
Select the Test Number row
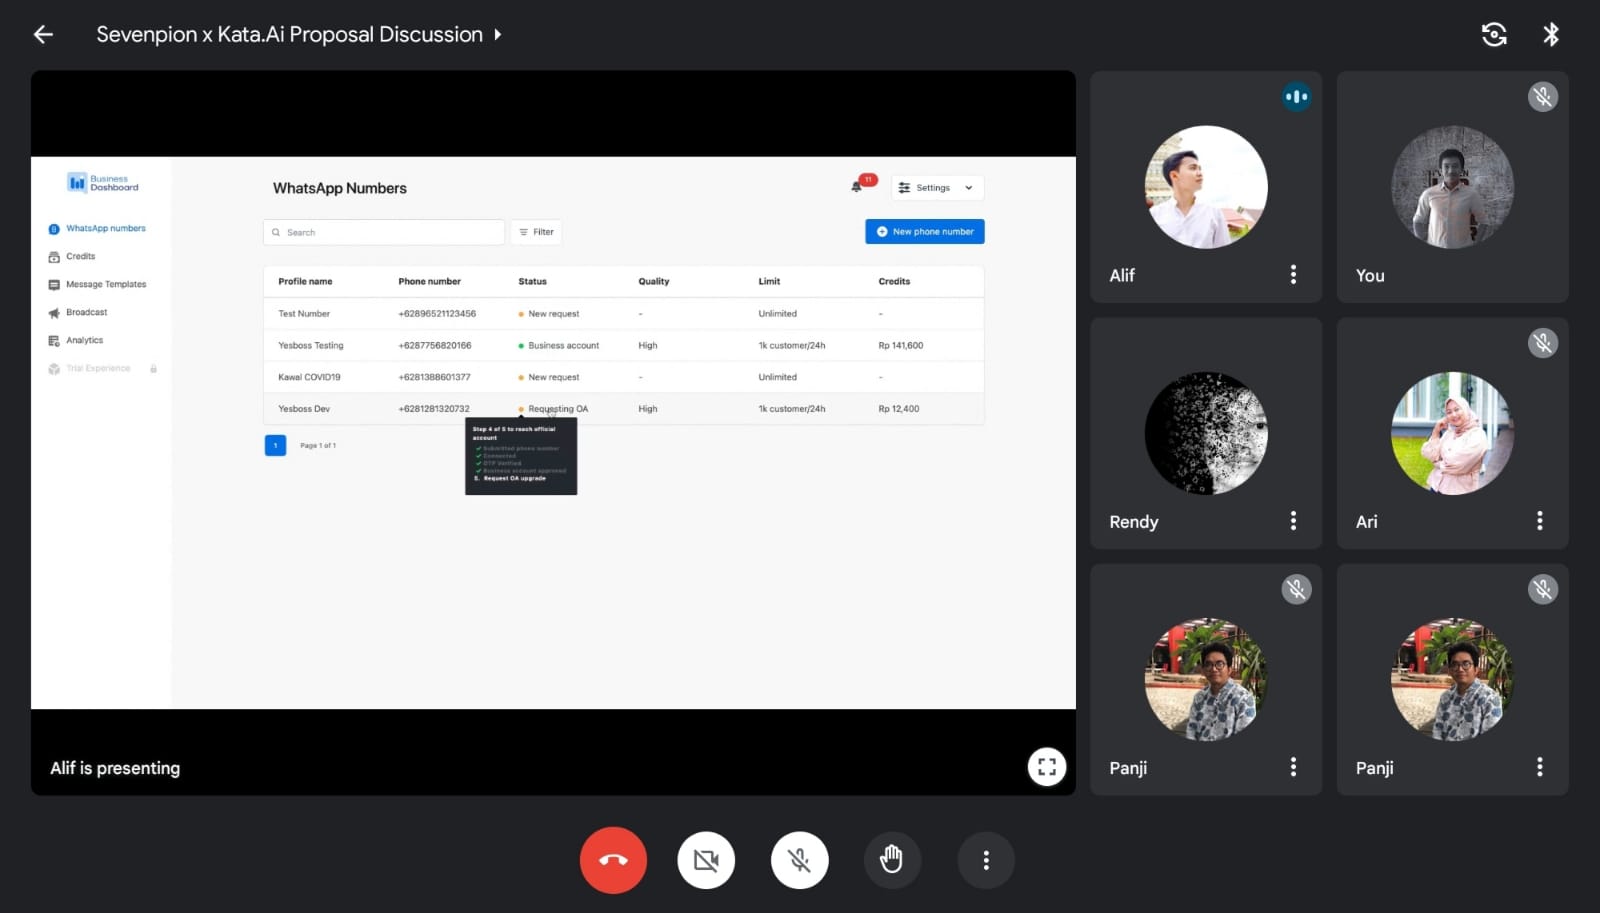(x=624, y=314)
